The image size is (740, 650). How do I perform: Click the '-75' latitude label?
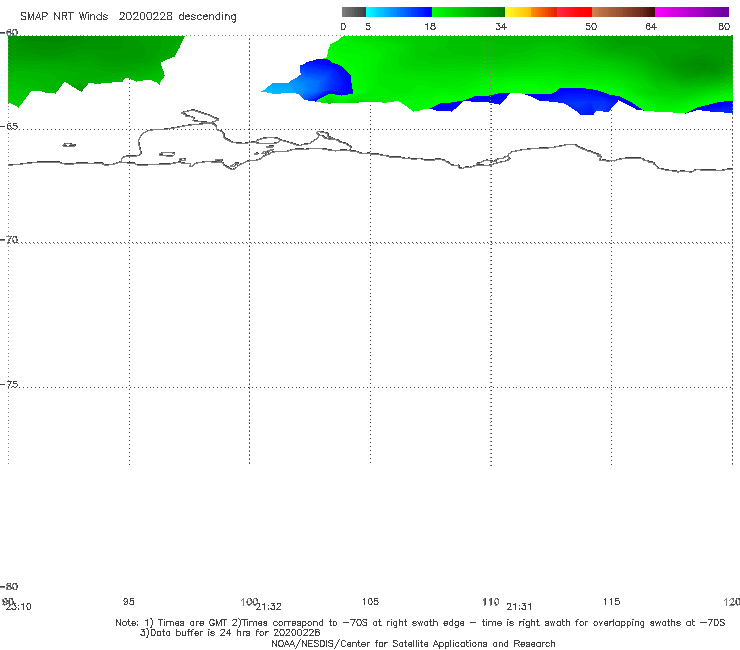point(9,384)
